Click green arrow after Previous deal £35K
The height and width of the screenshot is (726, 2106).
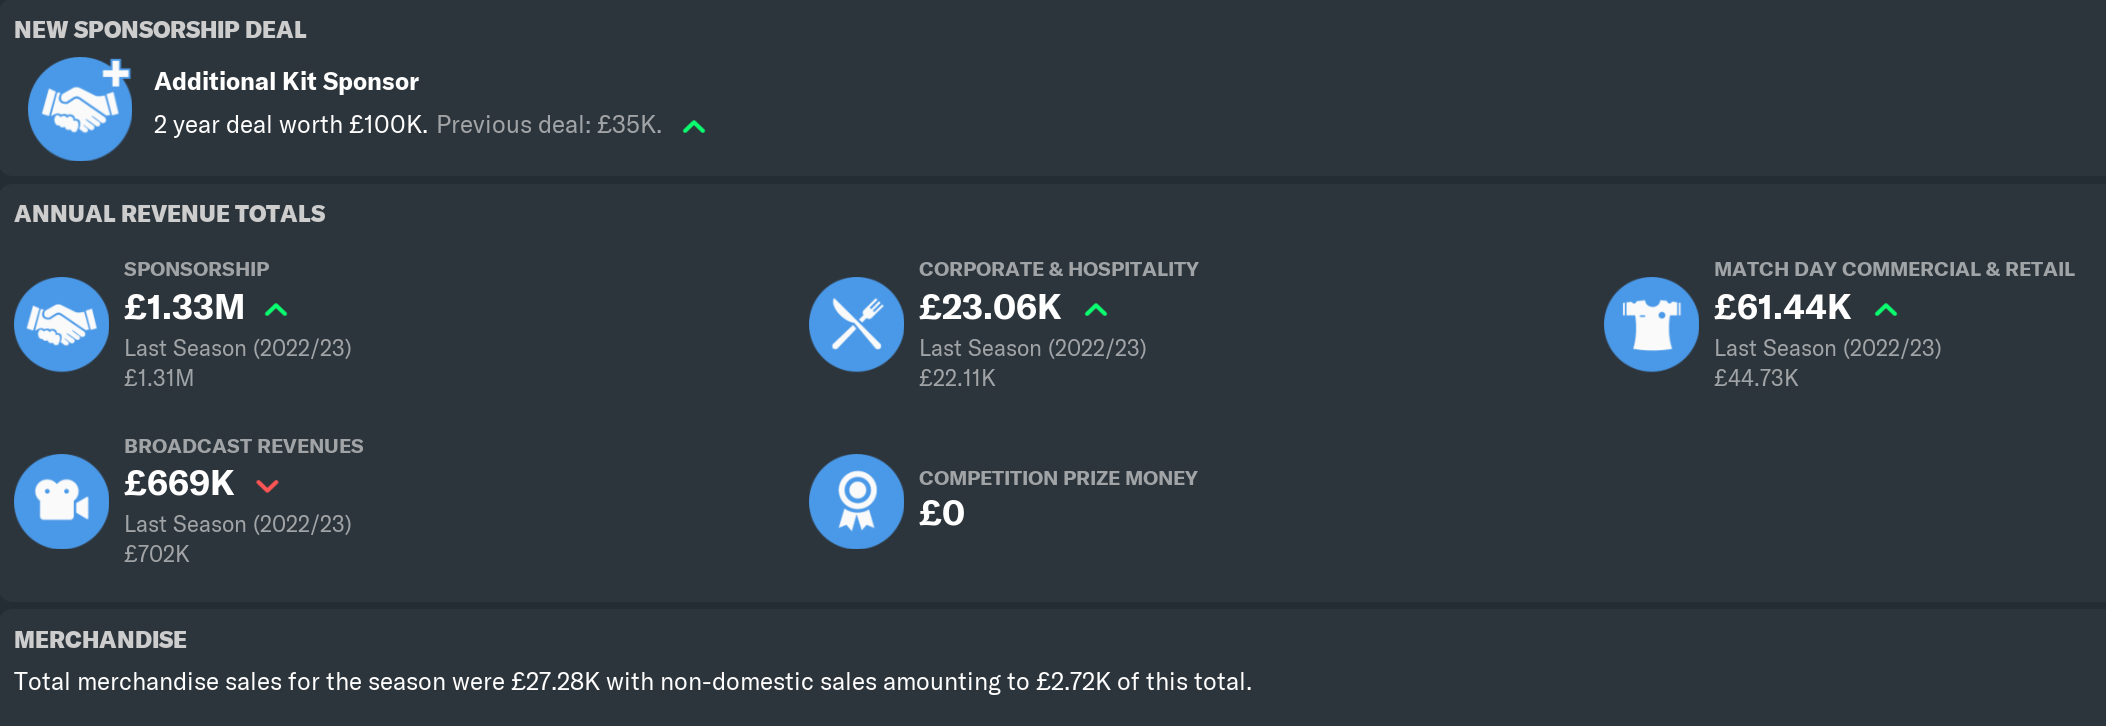pyautogui.click(x=694, y=127)
